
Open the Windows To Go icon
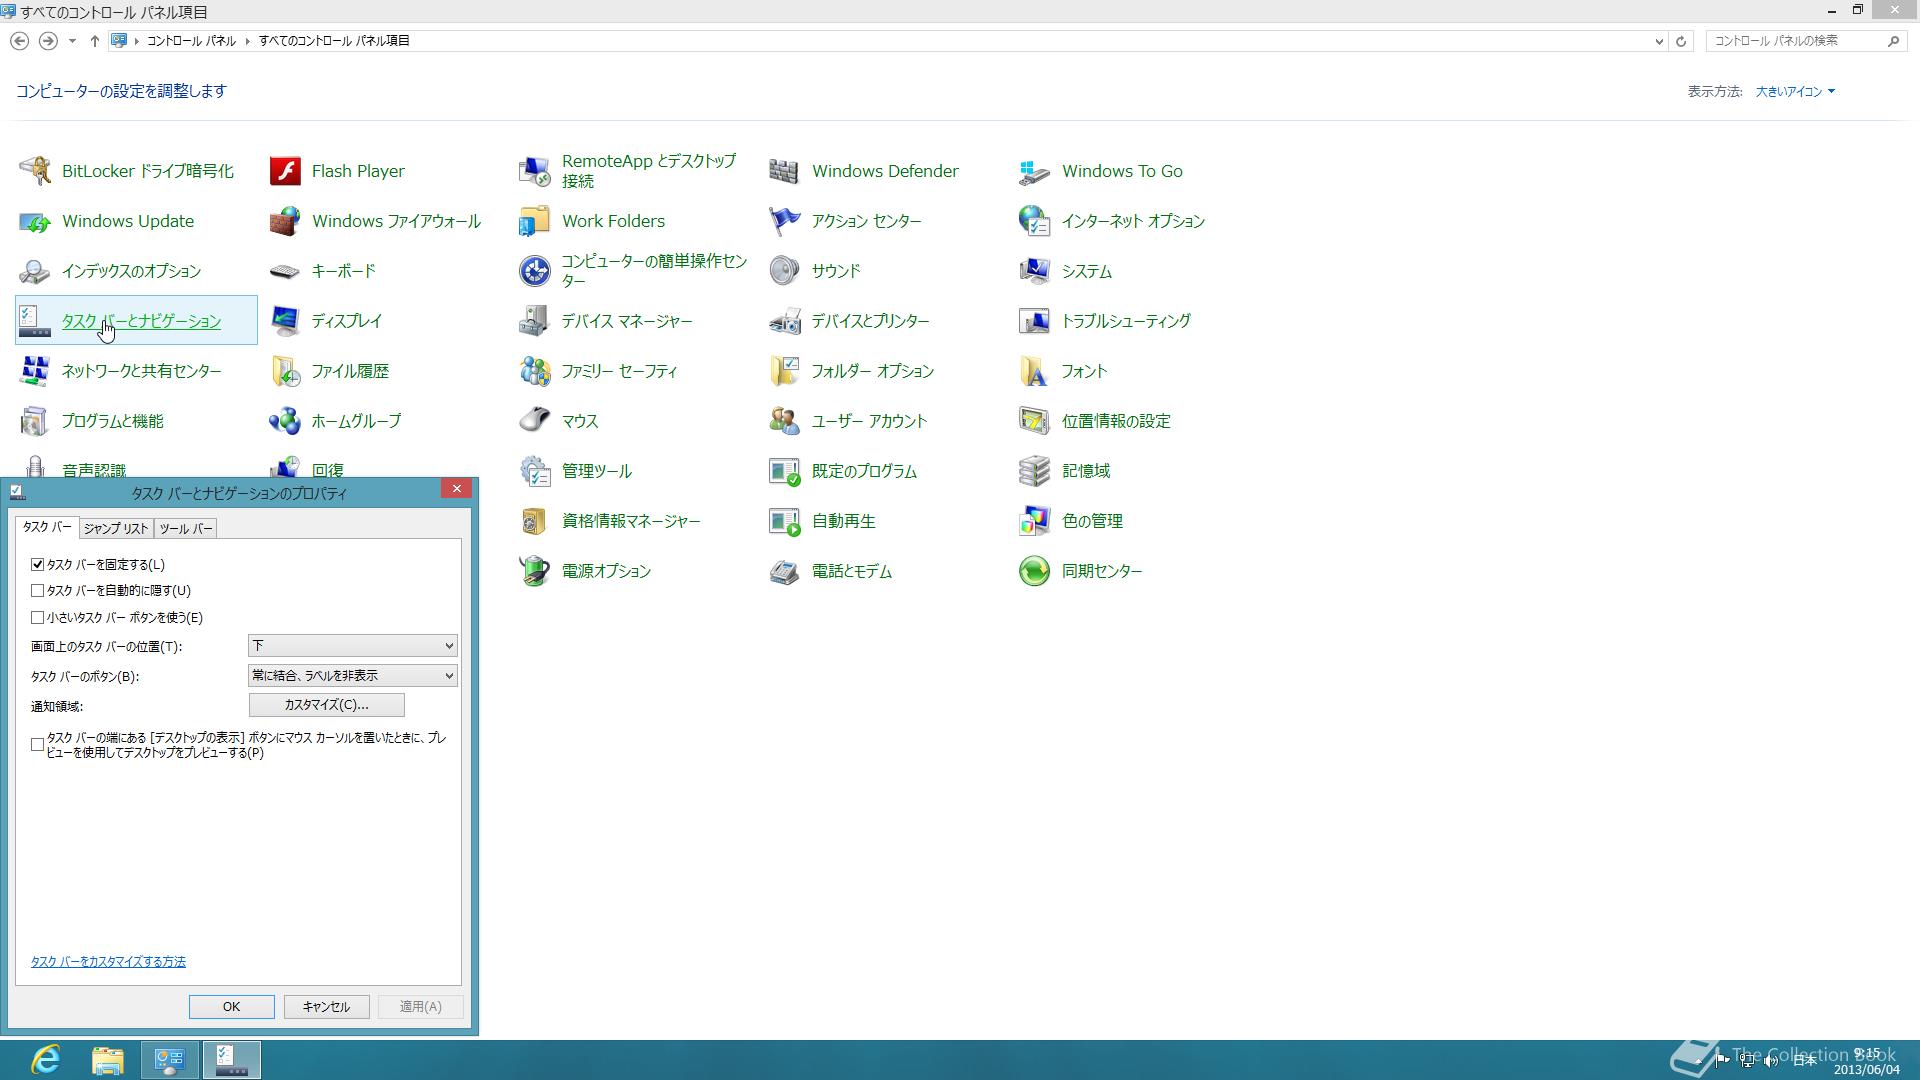pos(1035,171)
